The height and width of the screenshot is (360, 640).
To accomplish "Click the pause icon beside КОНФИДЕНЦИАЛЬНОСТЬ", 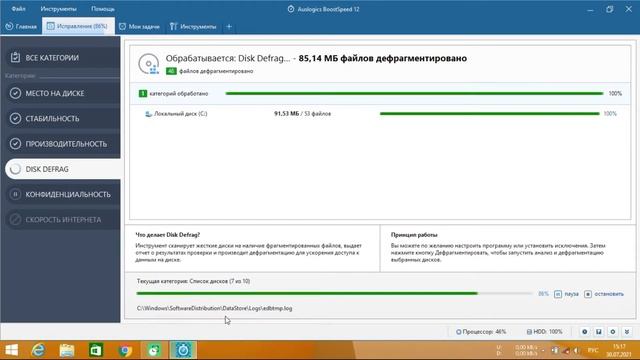I will [15, 194].
